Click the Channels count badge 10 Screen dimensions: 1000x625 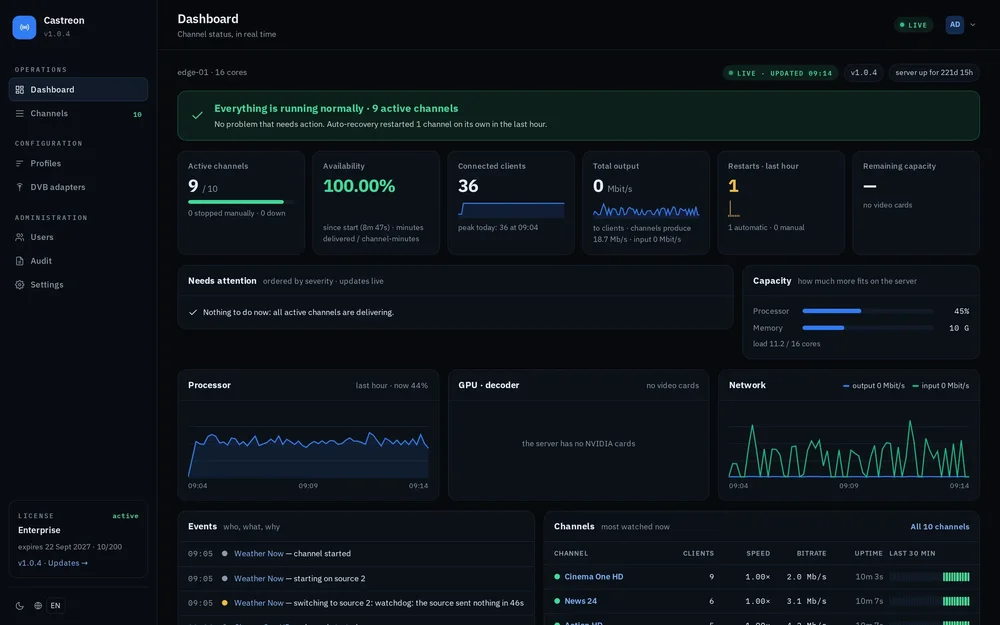(137, 115)
